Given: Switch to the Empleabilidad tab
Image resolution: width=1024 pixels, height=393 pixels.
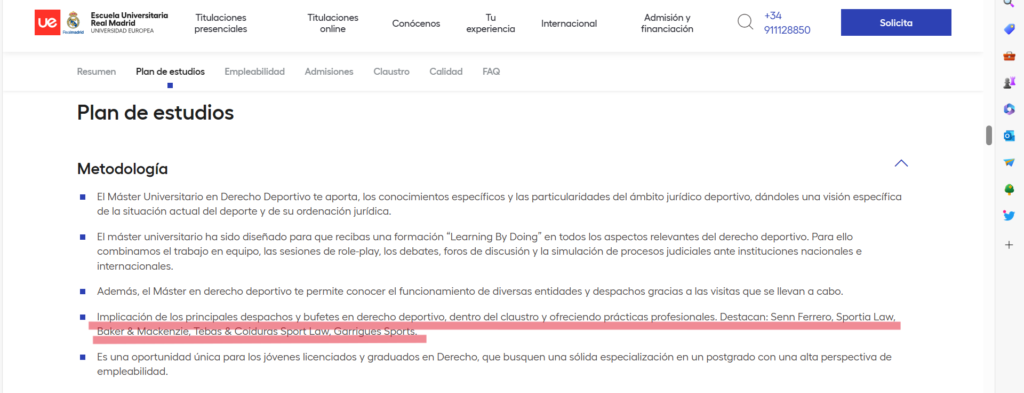Looking at the screenshot, I should (x=255, y=72).
